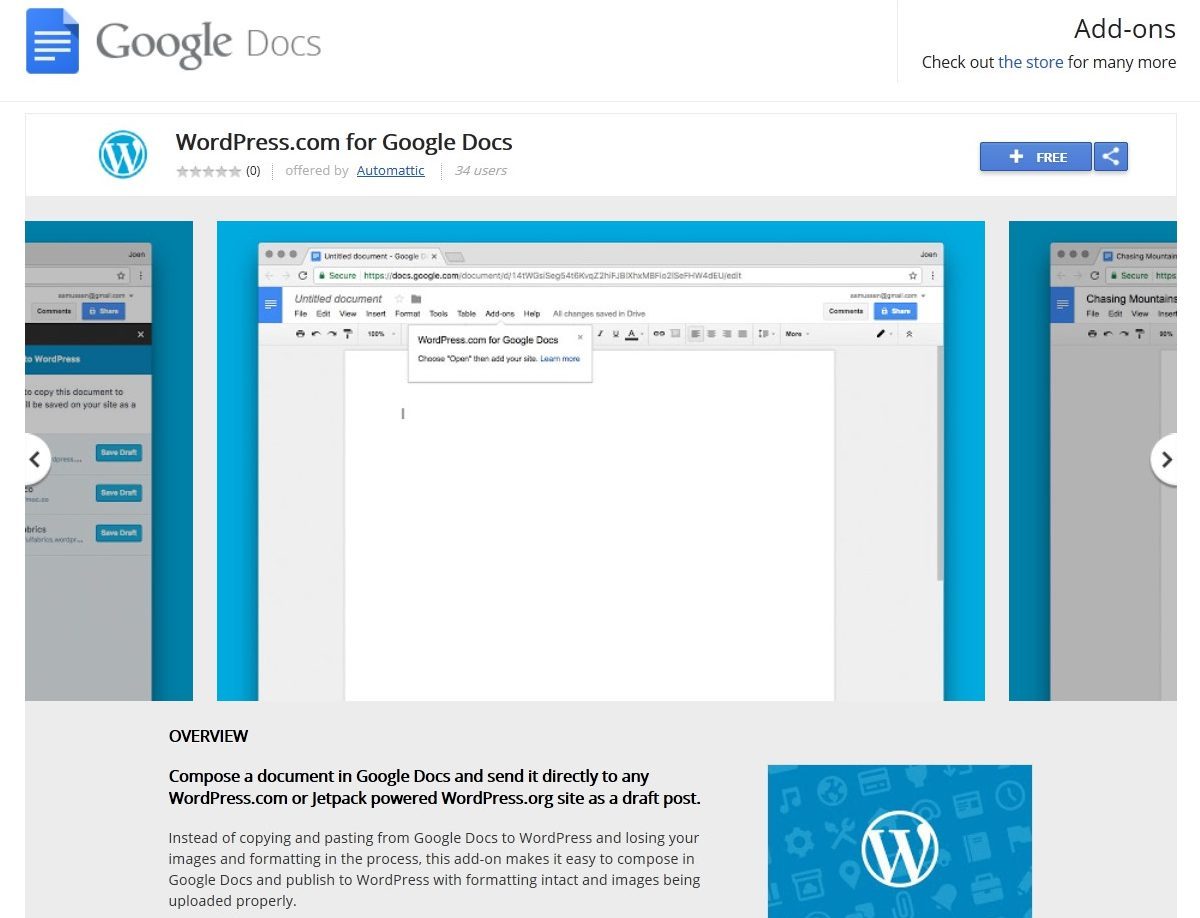This screenshot has height=918, width=1200.
Task: Open the Format menu
Action: pos(407,312)
